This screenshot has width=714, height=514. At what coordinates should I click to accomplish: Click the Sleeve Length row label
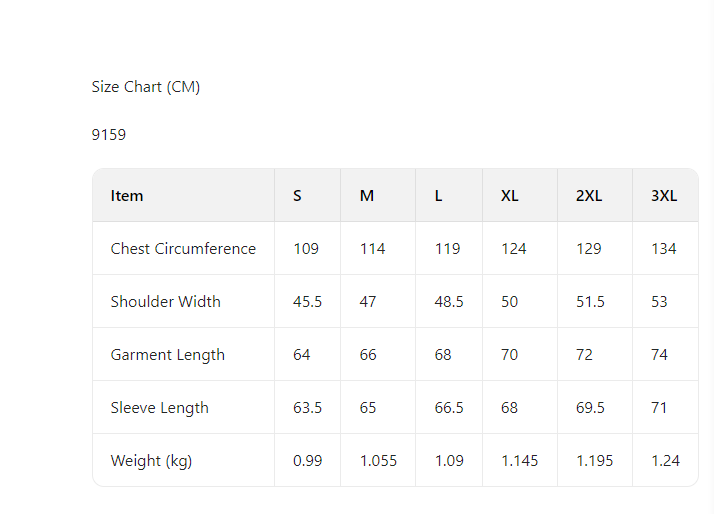coord(159,407)
